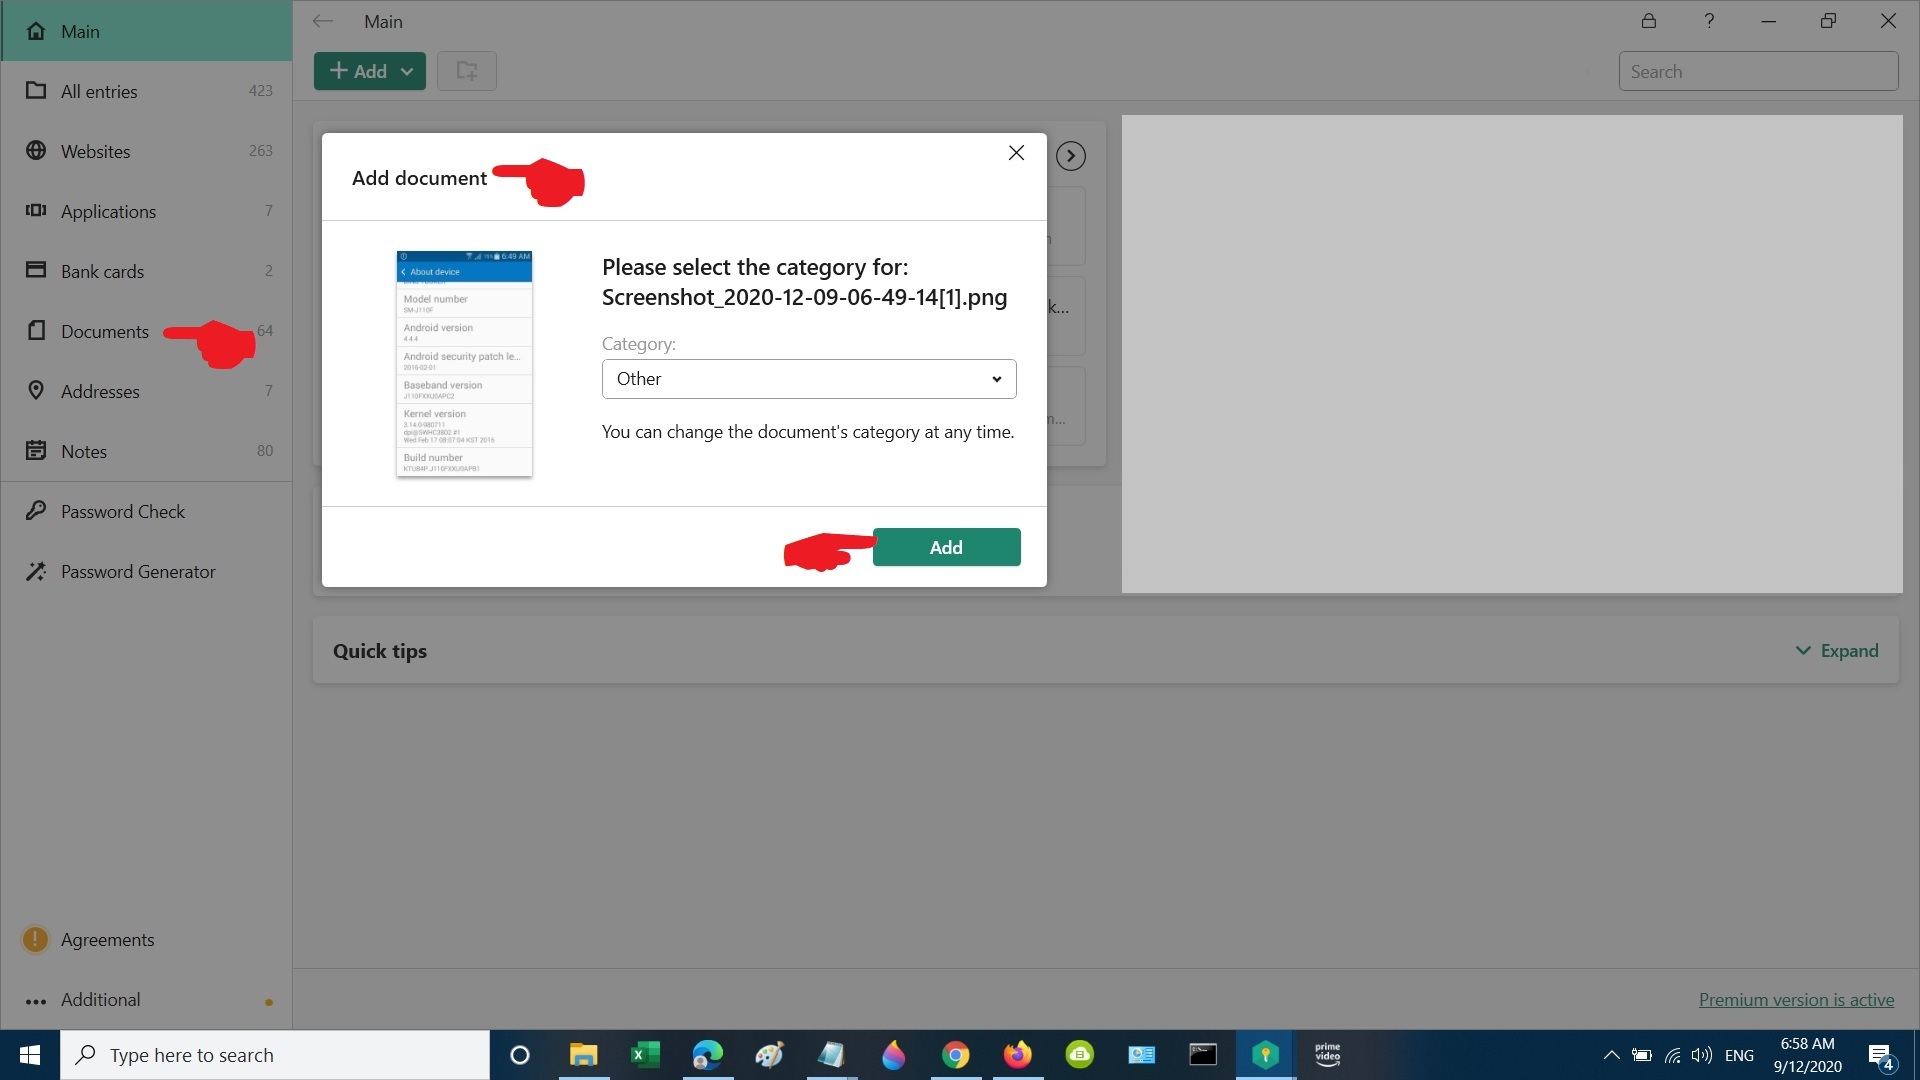Open Password Check key icon

[x=36, y=511]
